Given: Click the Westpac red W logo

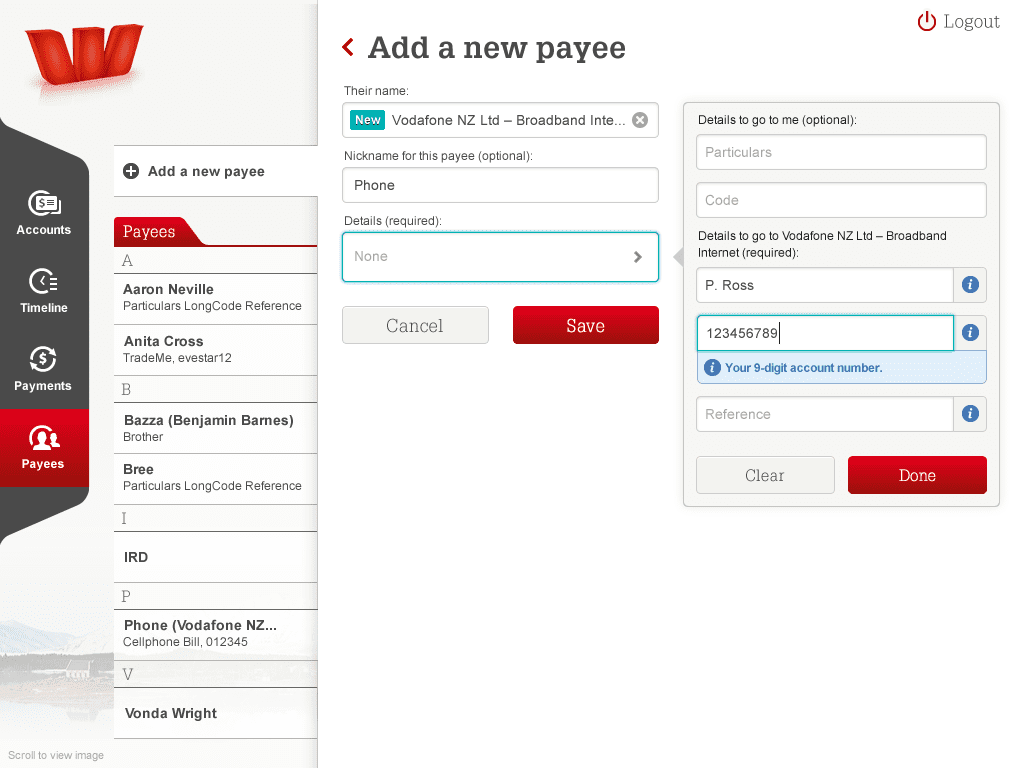Looking at the screenshot, I should 84,56.
